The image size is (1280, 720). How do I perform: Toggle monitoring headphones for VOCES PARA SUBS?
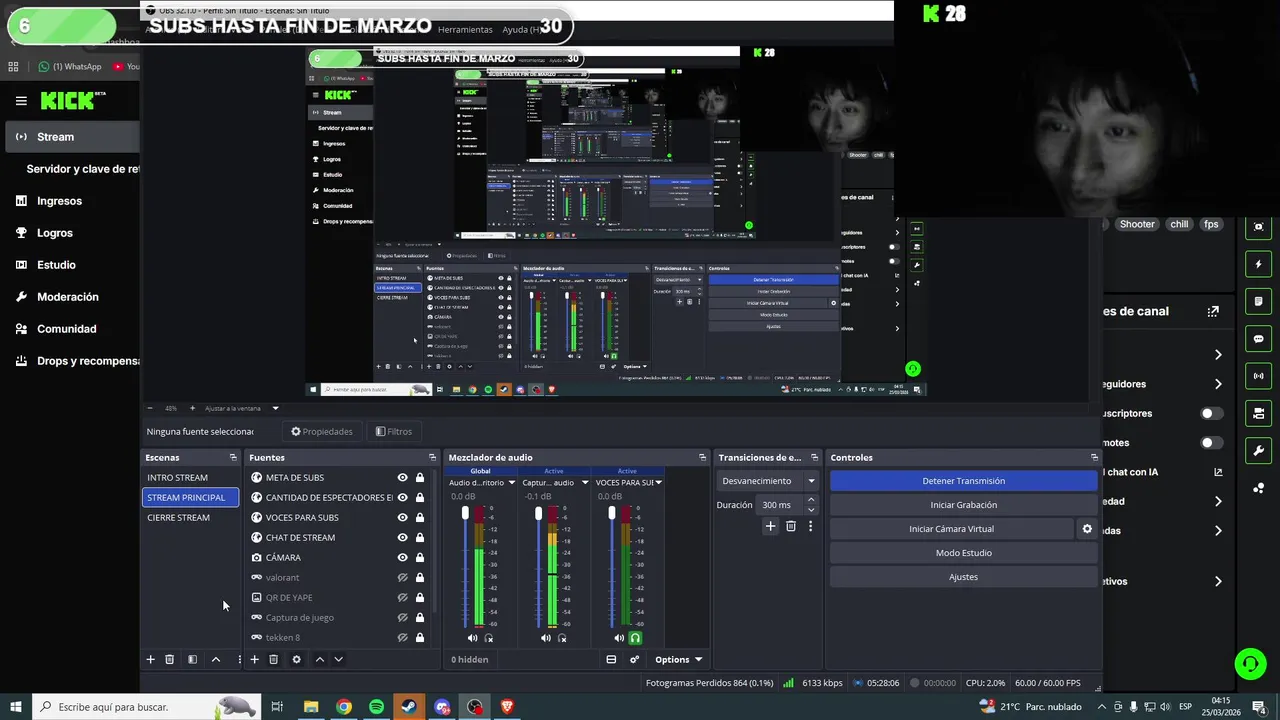coord(635,638)
